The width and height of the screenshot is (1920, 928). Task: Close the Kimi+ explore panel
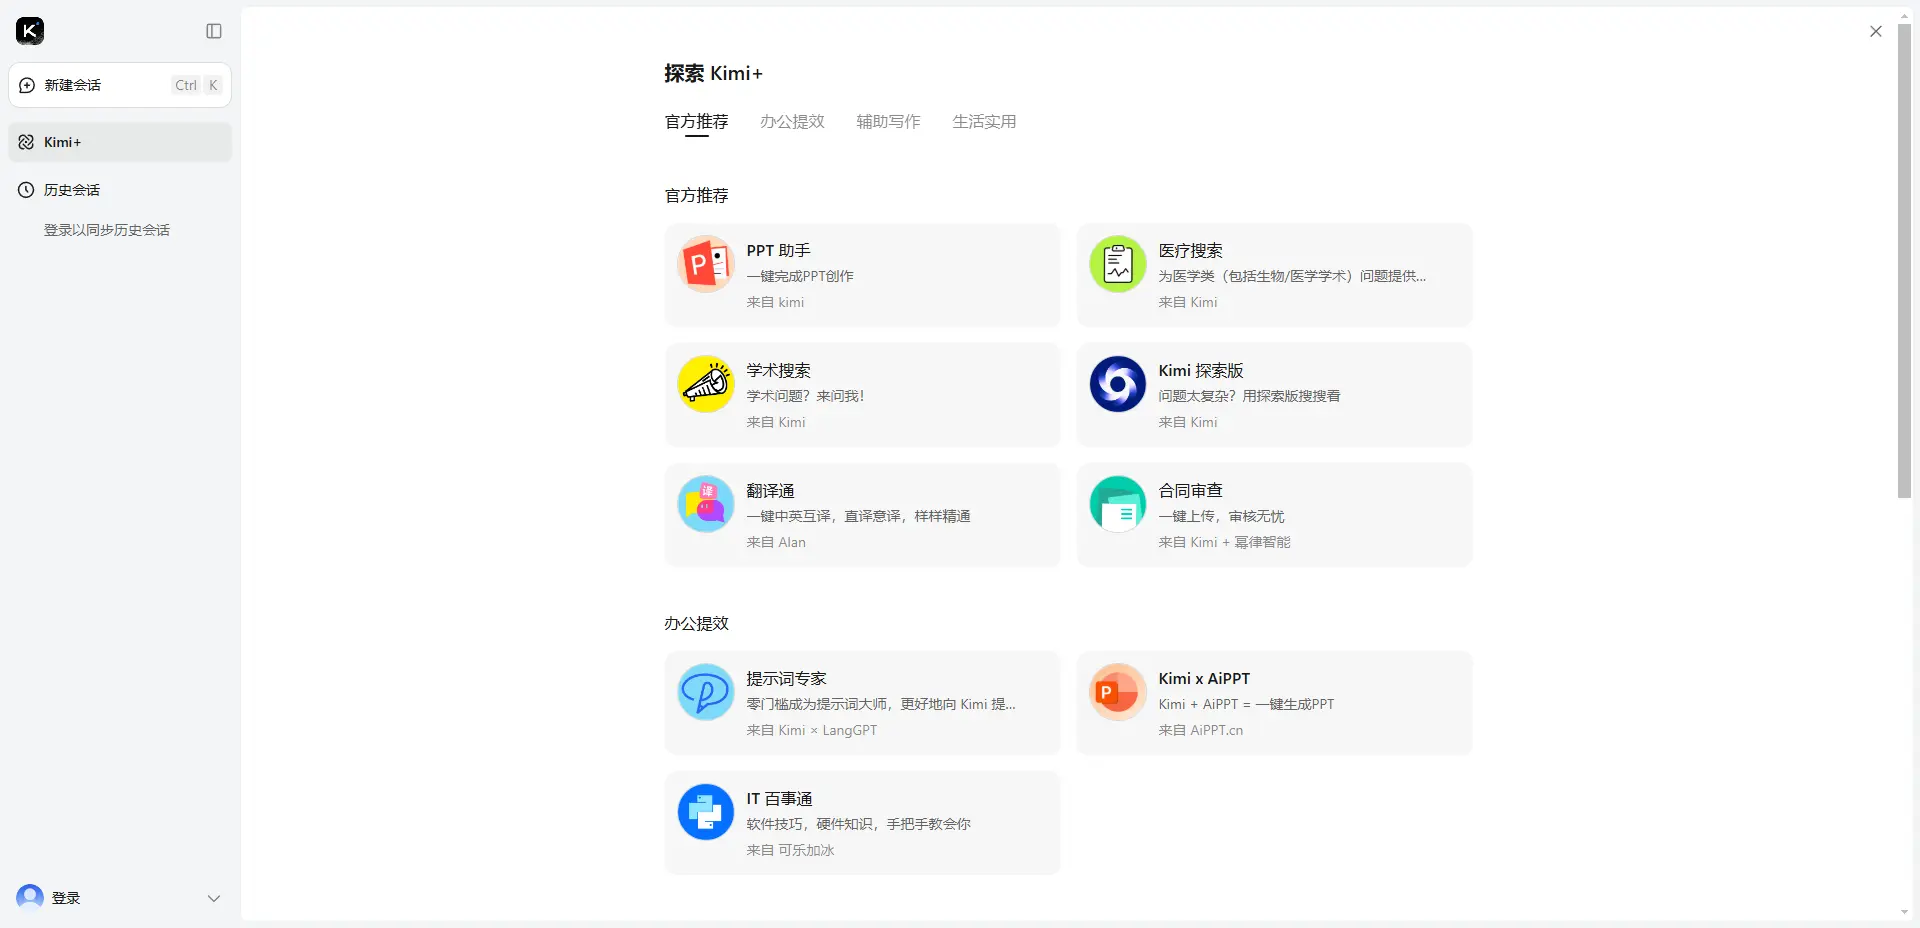pyautogui.click(x=1876, y=31)
